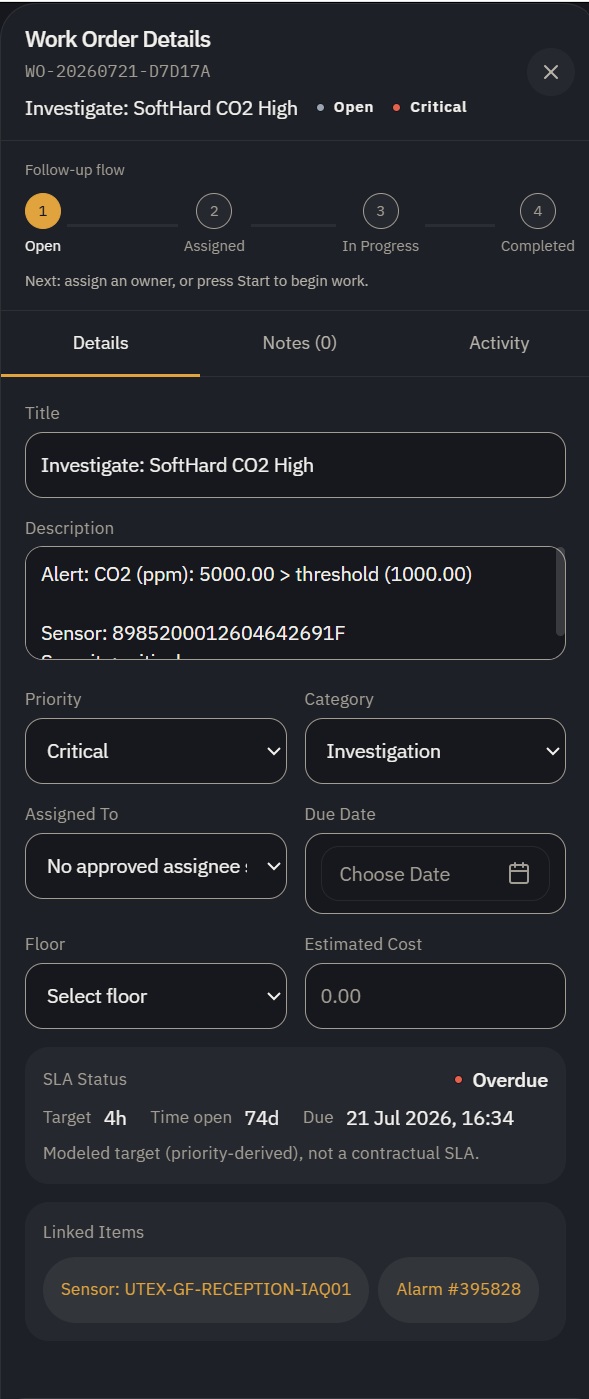Expand the Assigned To dropdown

coord(156,866)
